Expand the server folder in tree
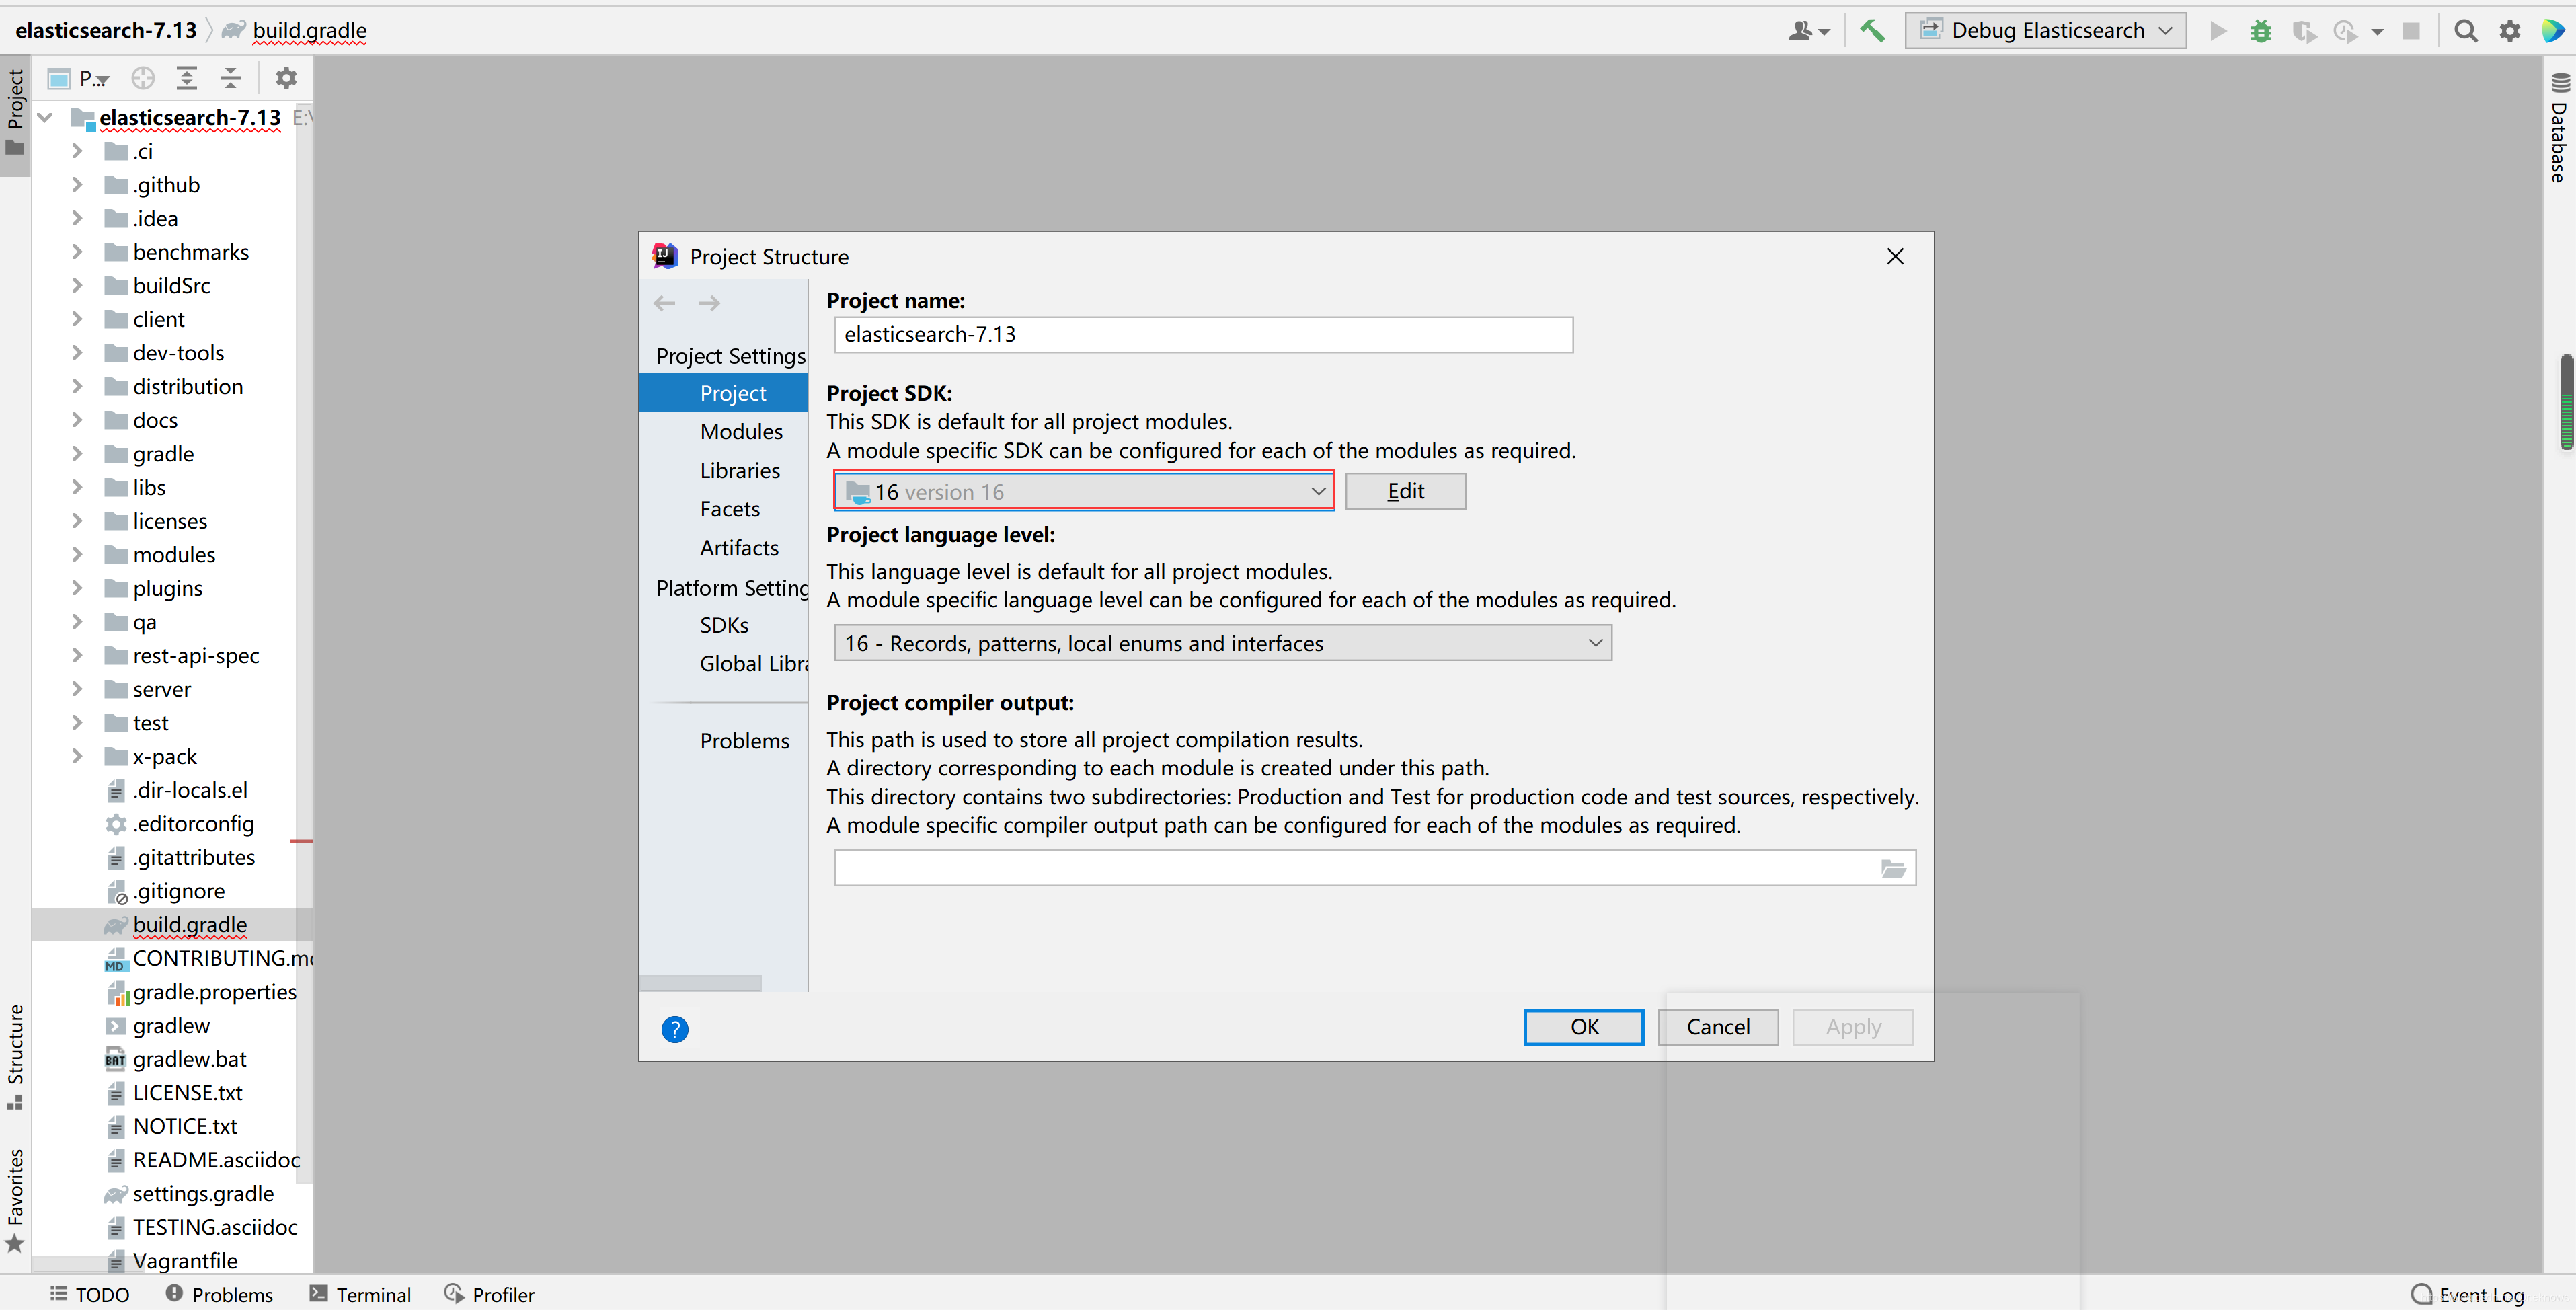 point(76,689)
